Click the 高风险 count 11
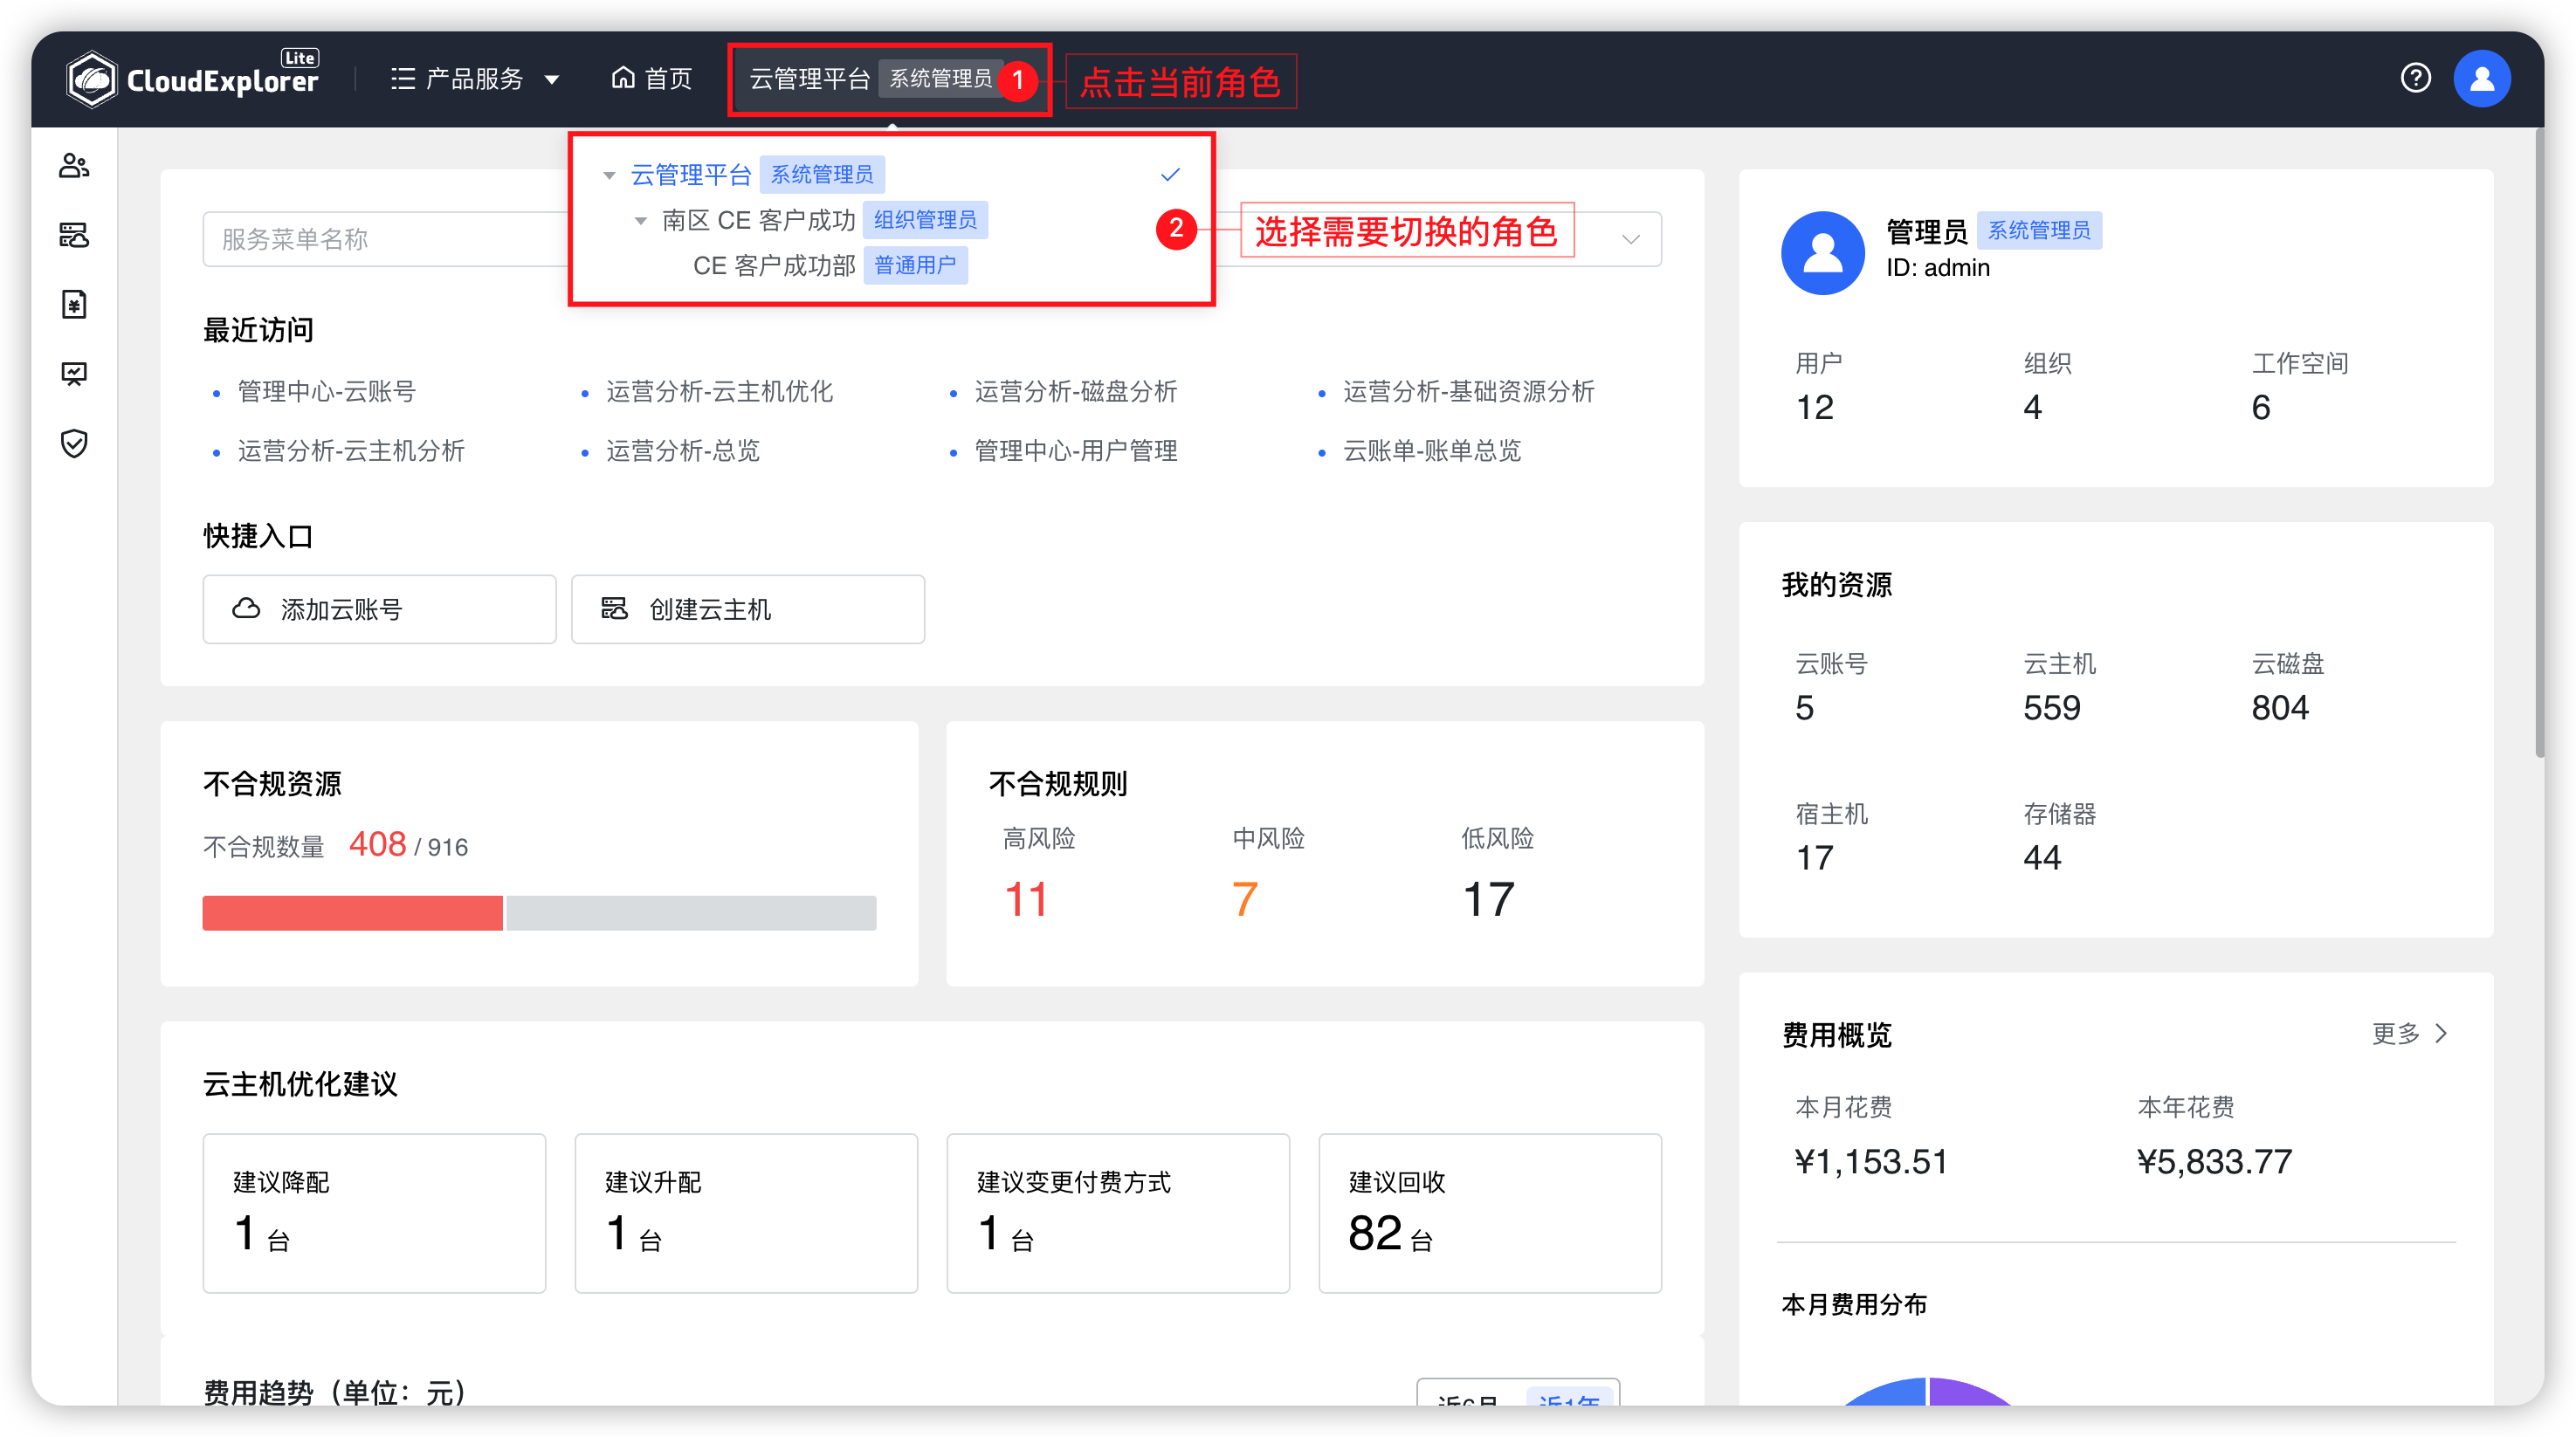The height and width of the screenshot is (1437, 2576). point(1025,899)
